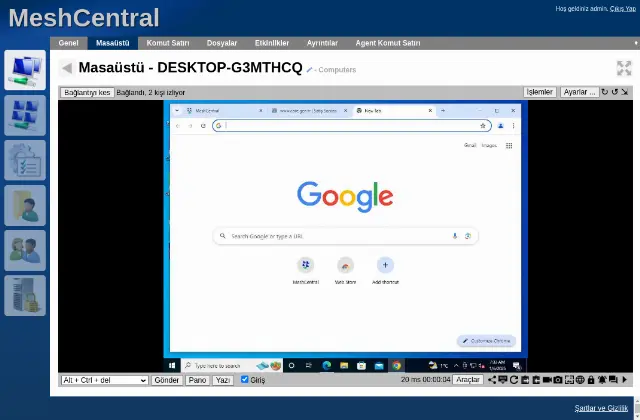Edit device name with pencil icon
Viewport: 640px width, 420px height.
point(309,70)
